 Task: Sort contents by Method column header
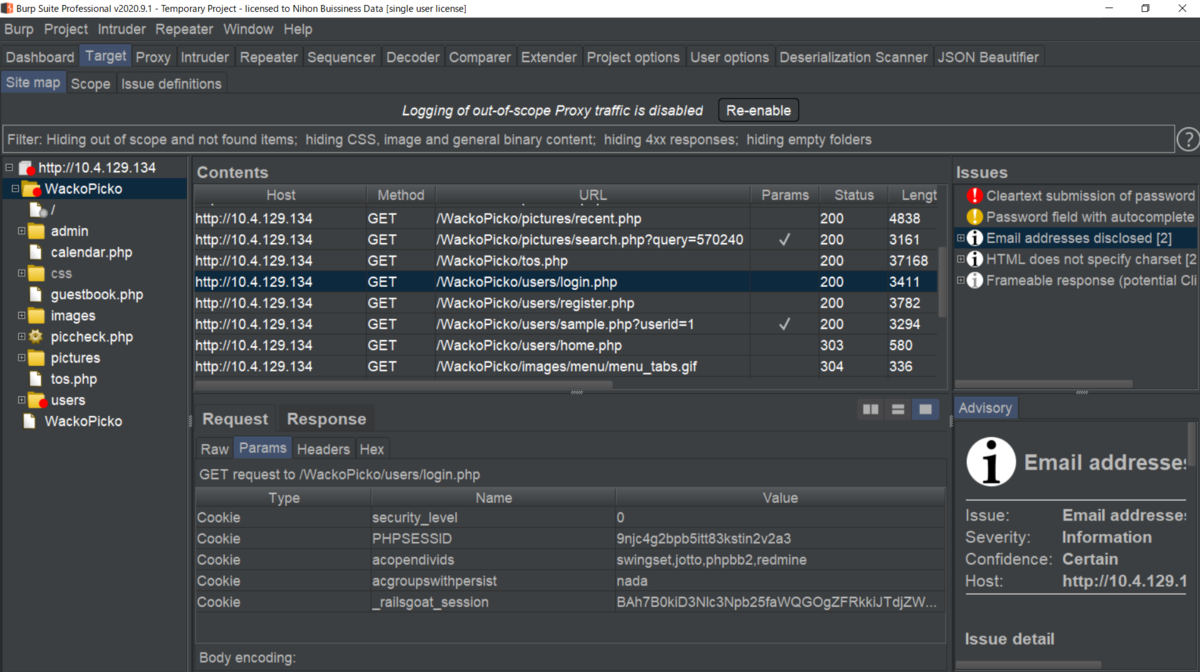401,195
